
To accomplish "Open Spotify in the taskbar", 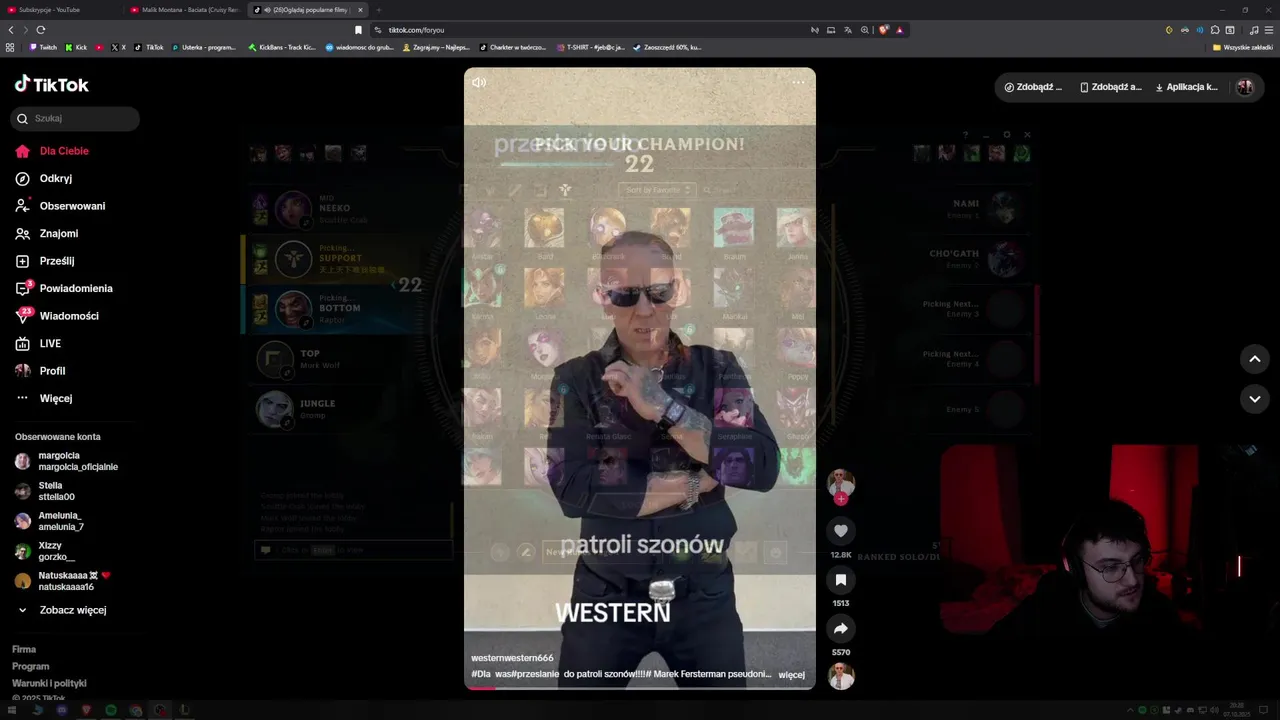I will pos(110,710).
